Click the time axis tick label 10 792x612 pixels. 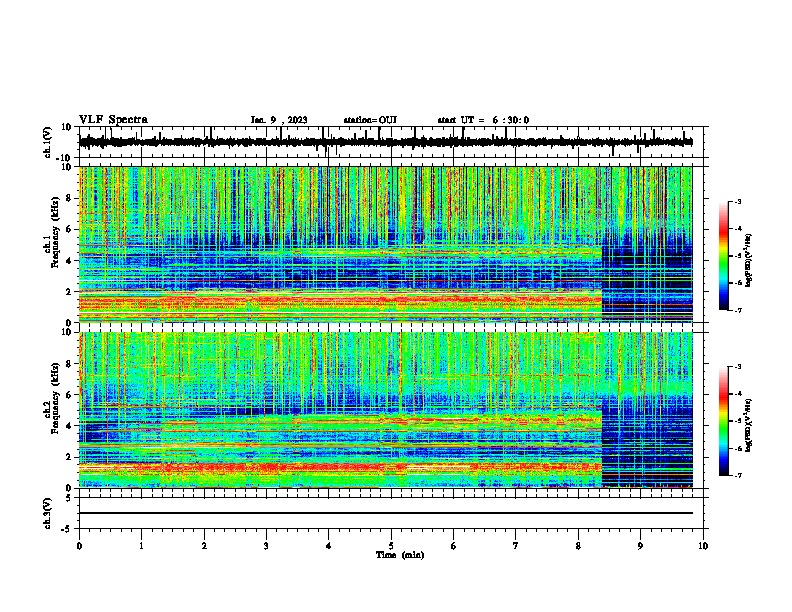click(x=703, y=546)
